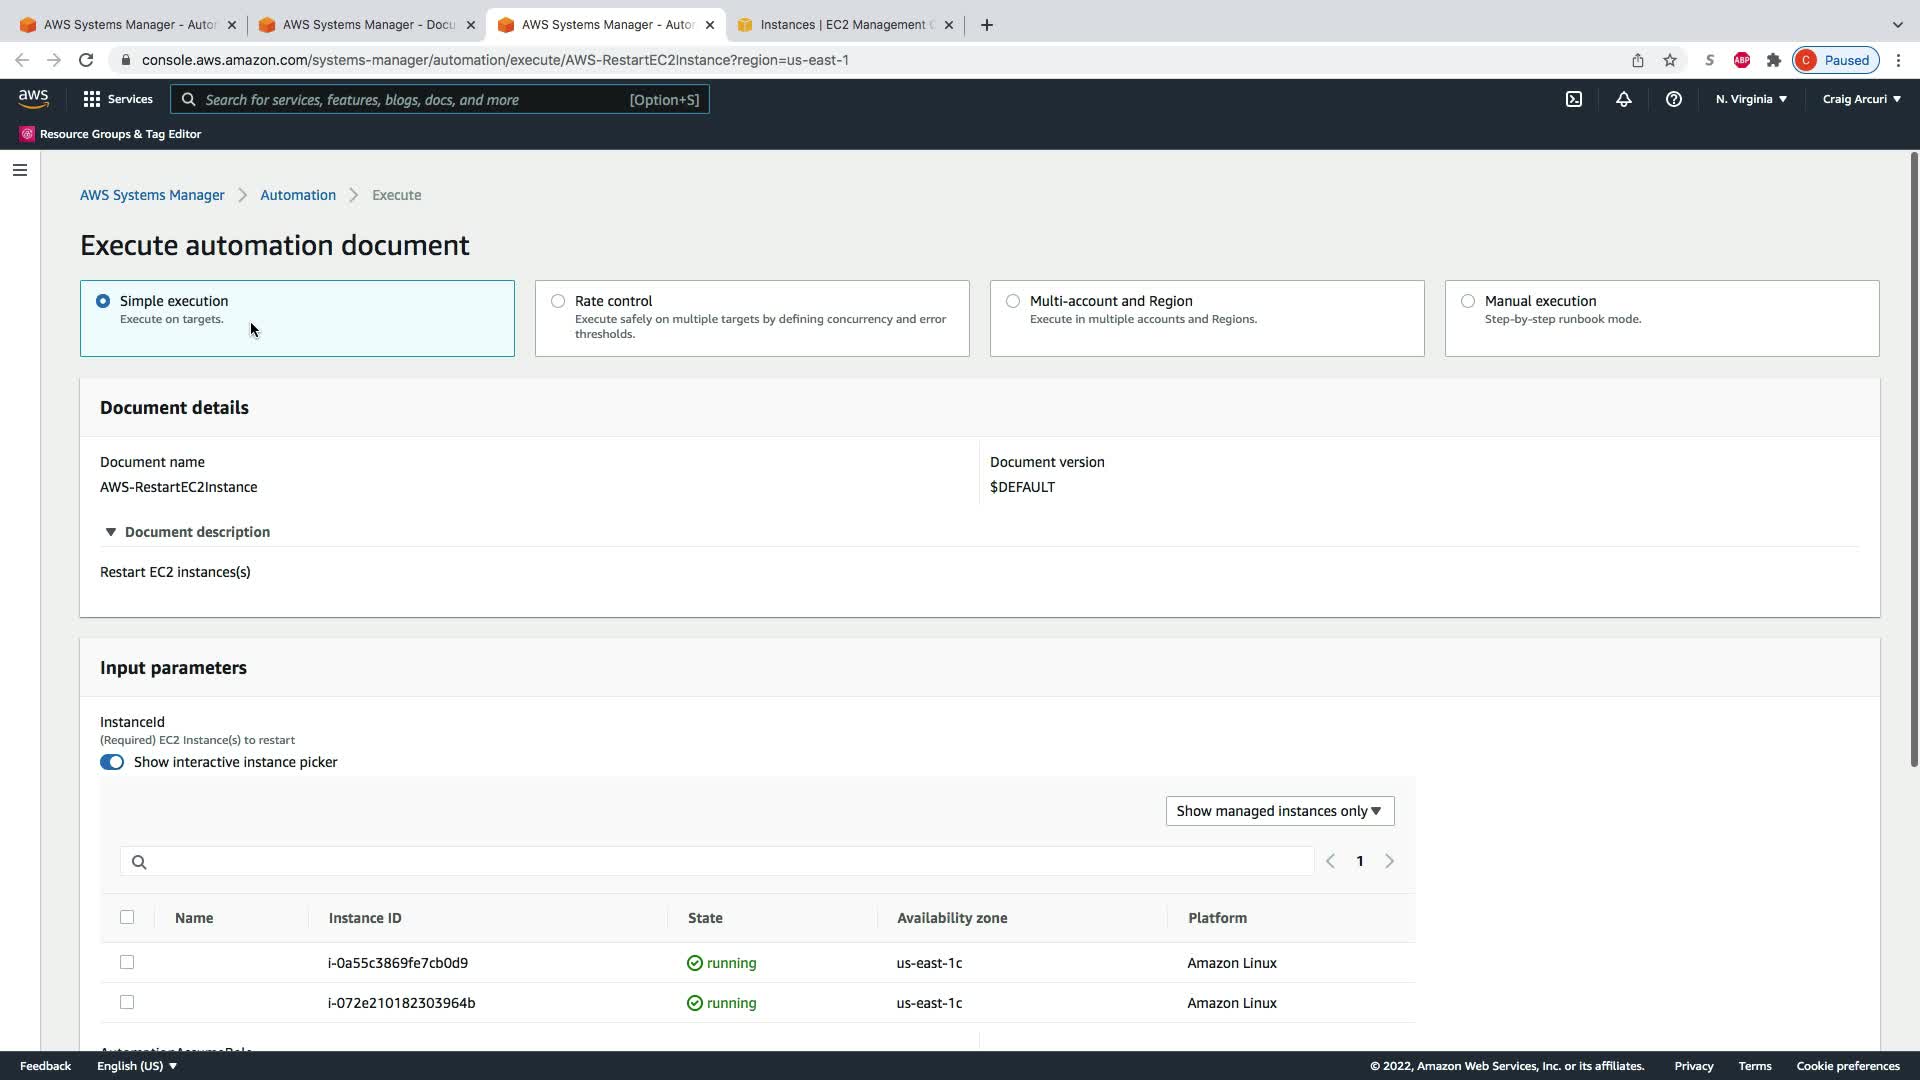Open the N. Virginia region dropdown
The image size is (1920, 1080).
coord(1750,99)
